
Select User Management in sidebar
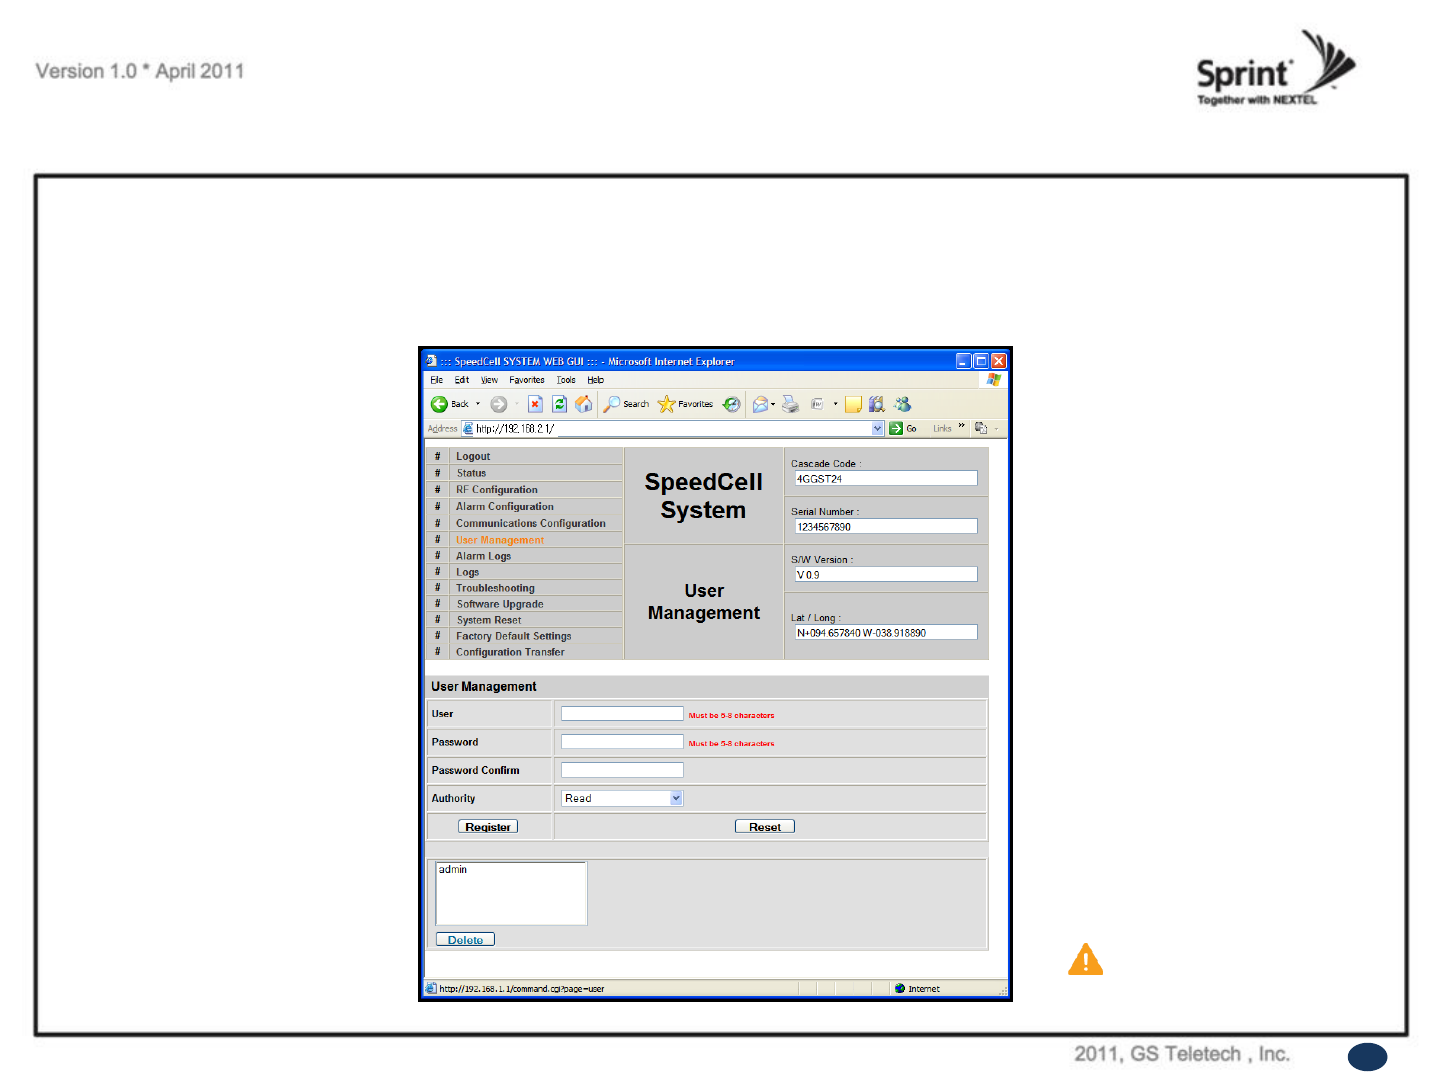coord(500,540)
